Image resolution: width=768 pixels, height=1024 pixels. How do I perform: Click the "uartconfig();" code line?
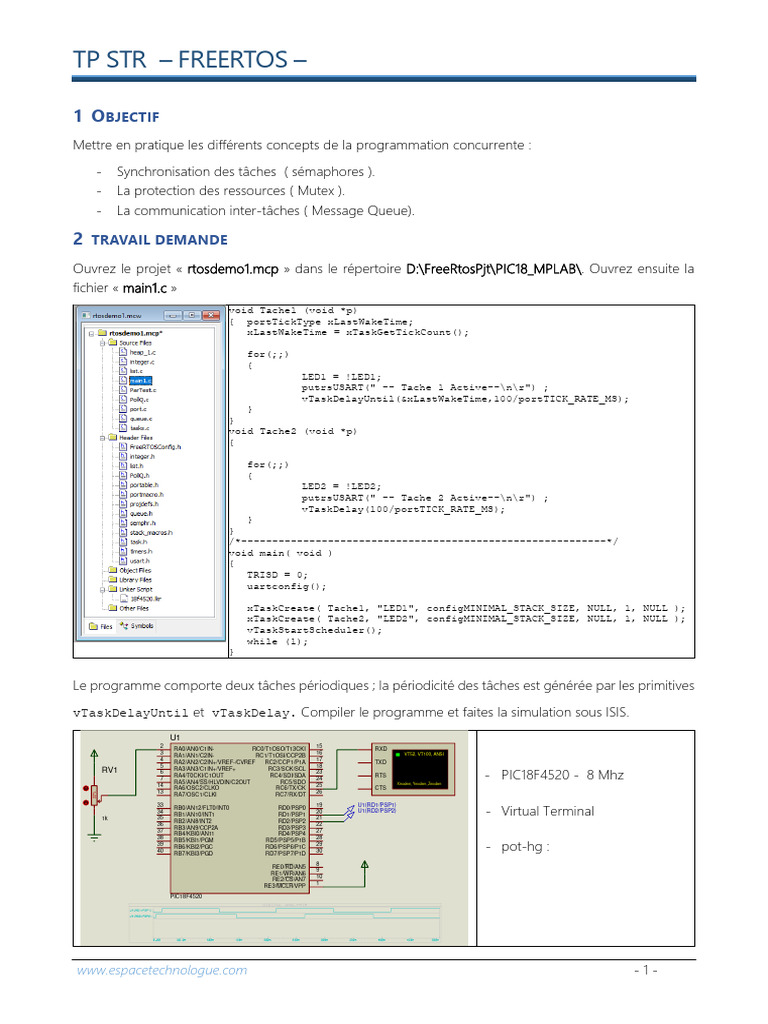click(286, 586)
